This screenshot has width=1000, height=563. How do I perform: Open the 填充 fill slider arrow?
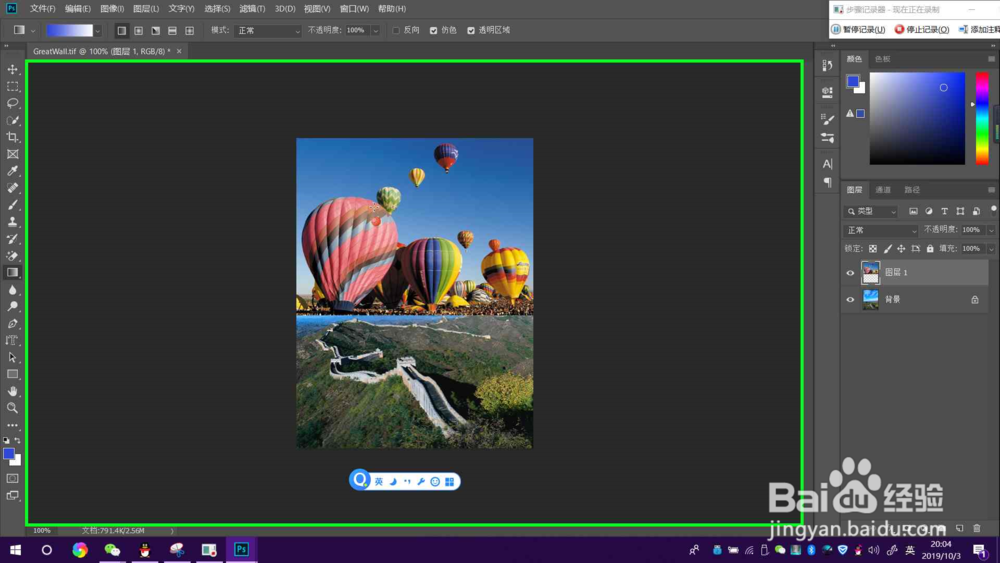click(x=991, y=249)
